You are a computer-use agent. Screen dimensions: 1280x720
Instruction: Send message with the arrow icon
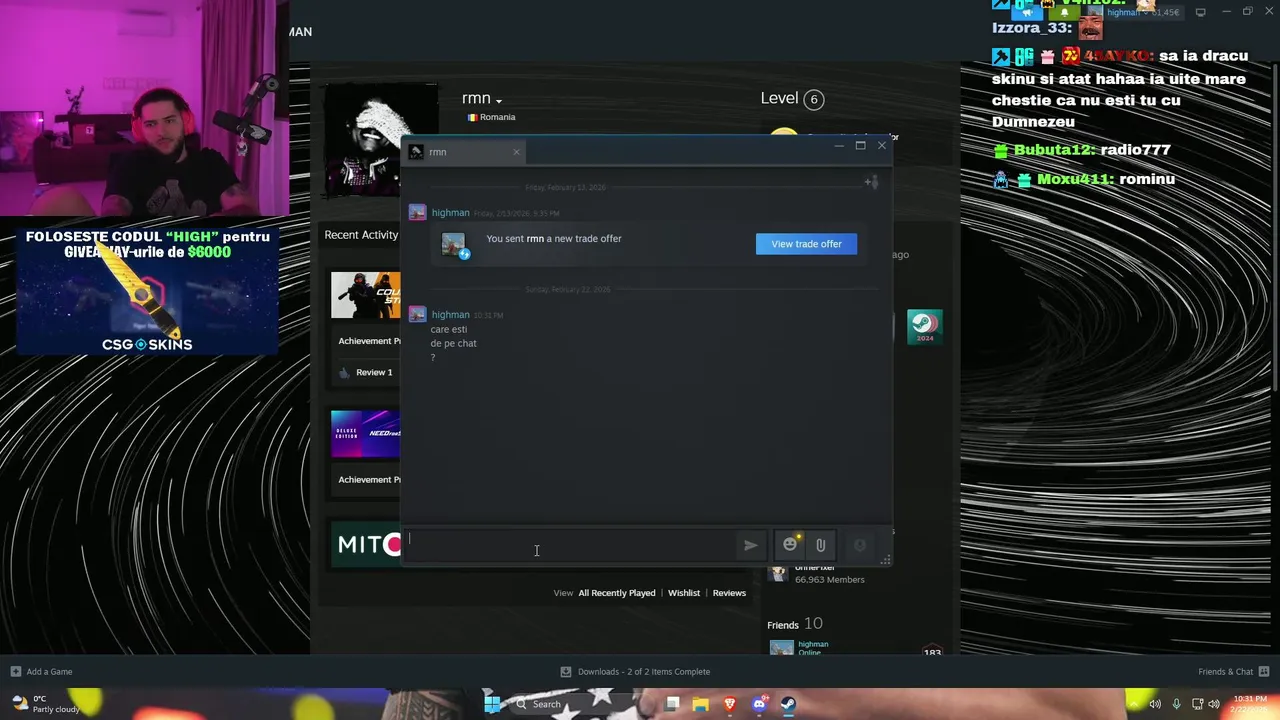(750, 545)
